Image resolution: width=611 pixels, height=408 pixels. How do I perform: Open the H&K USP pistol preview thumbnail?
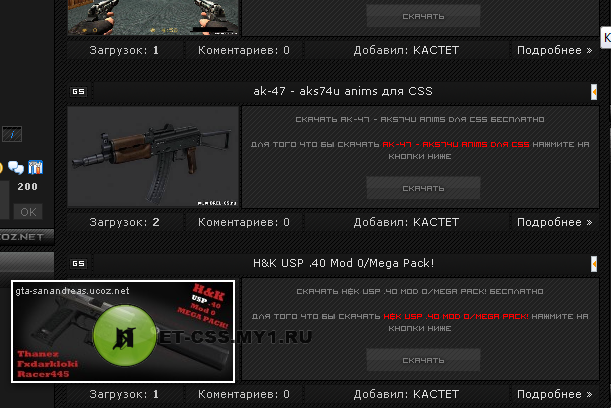[x=123, y=331]
